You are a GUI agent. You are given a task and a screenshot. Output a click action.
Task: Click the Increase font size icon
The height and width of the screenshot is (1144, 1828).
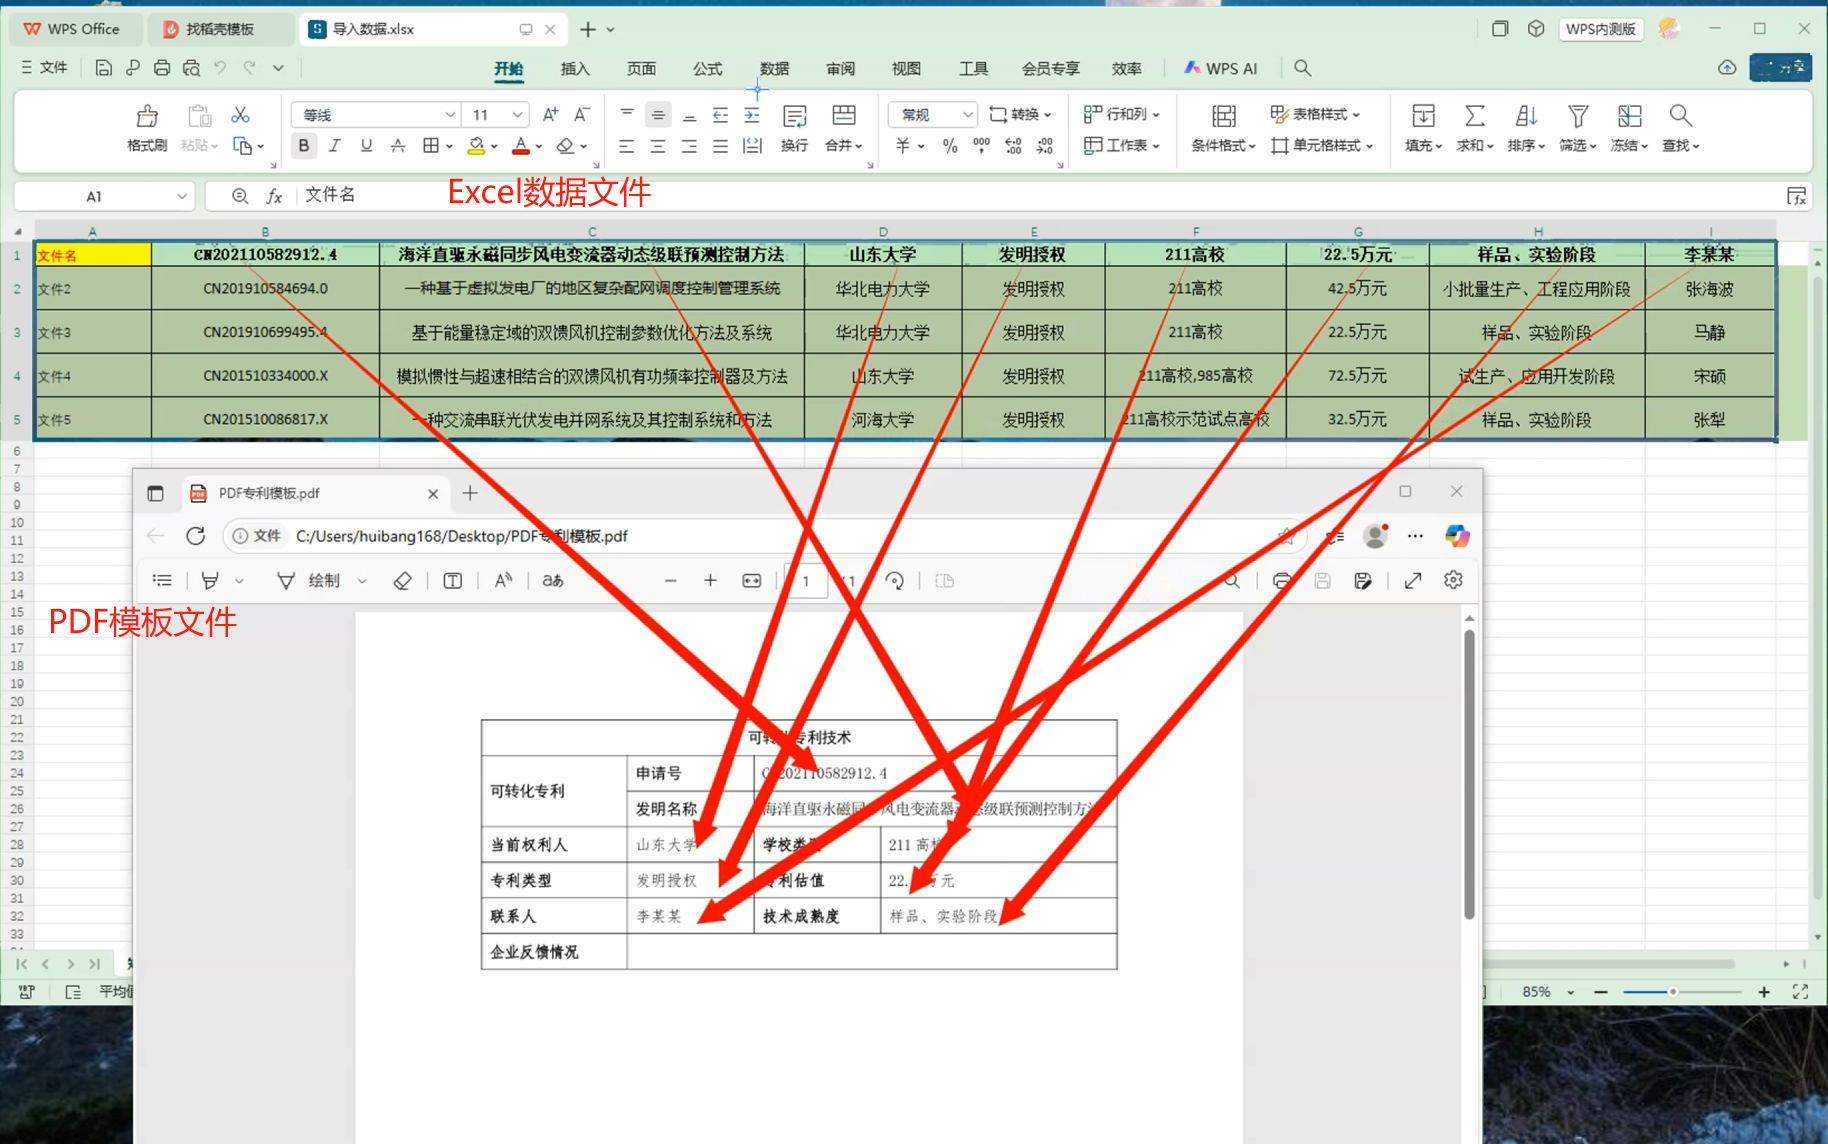point(550,115)
